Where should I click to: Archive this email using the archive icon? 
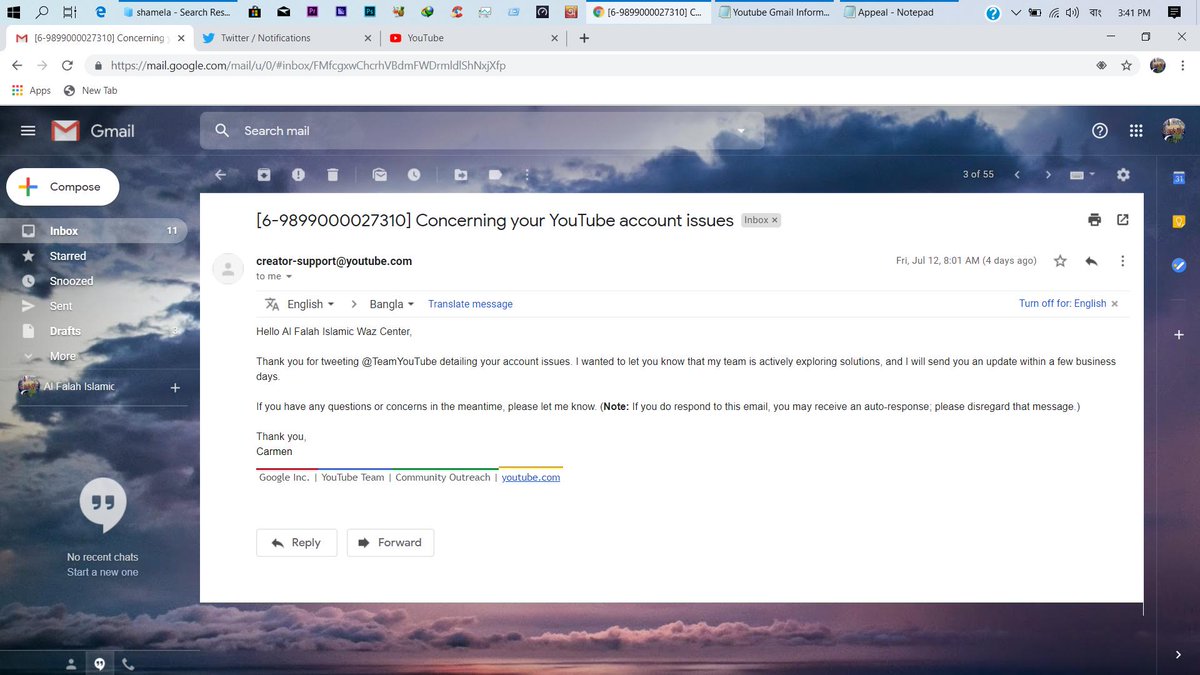coord(264,174)
